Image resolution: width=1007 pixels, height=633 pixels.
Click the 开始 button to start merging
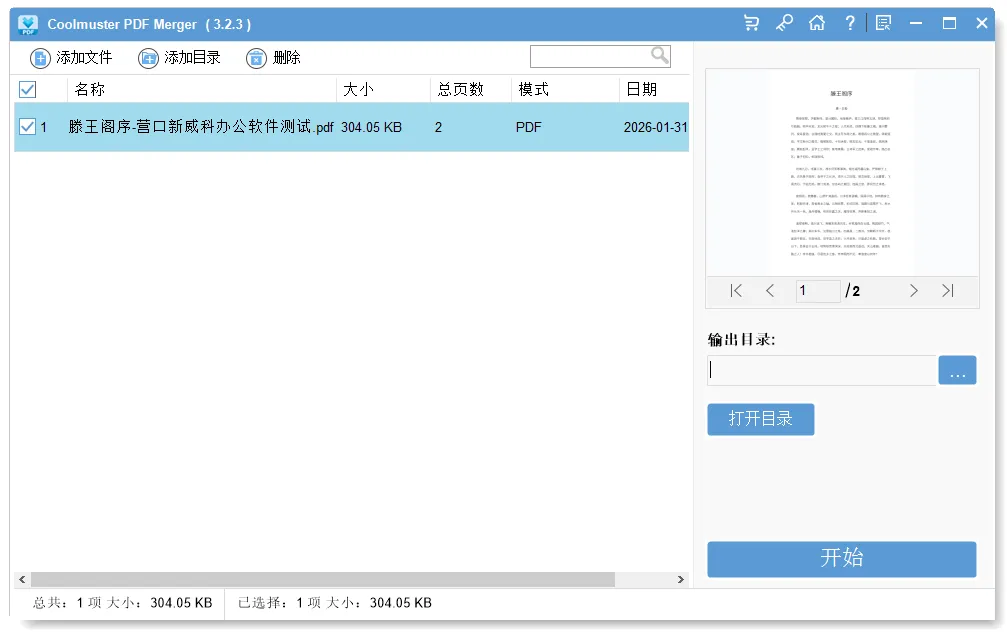pyautogui.click(x=842, y=559)
